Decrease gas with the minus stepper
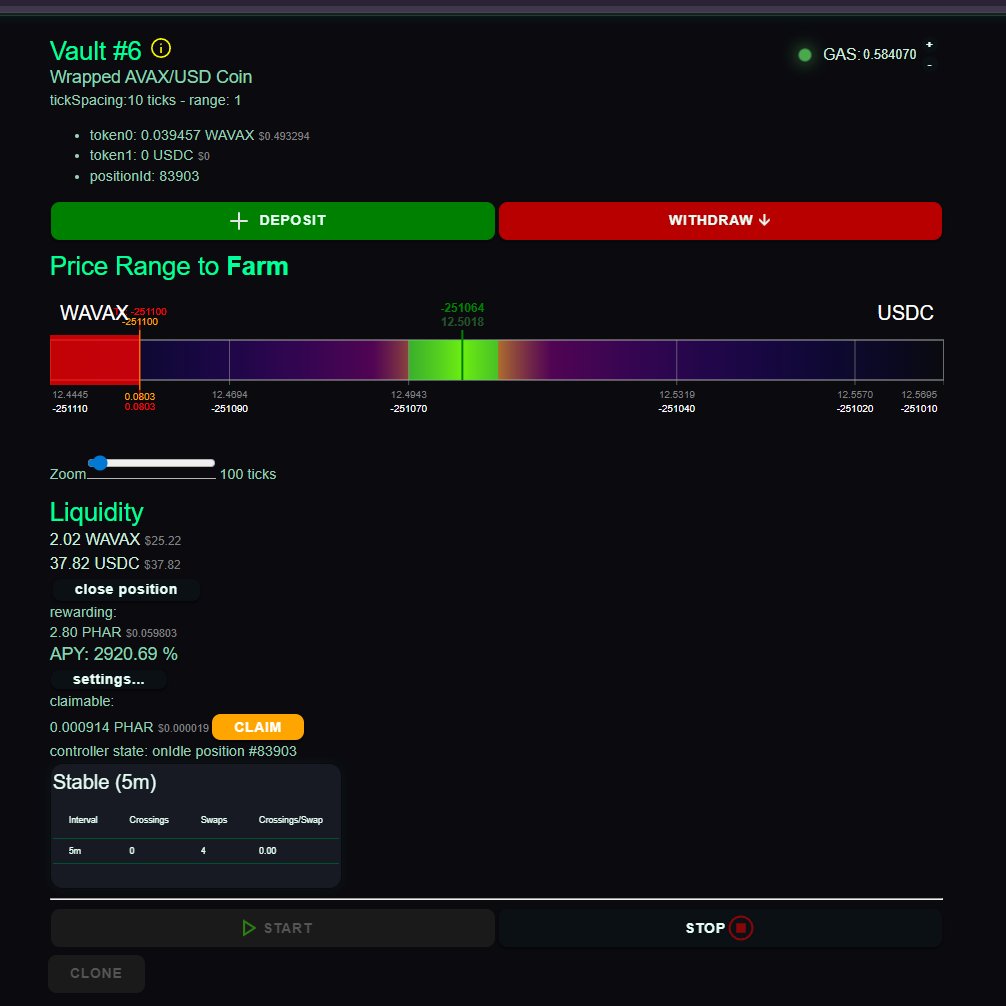 pos(929,65)
